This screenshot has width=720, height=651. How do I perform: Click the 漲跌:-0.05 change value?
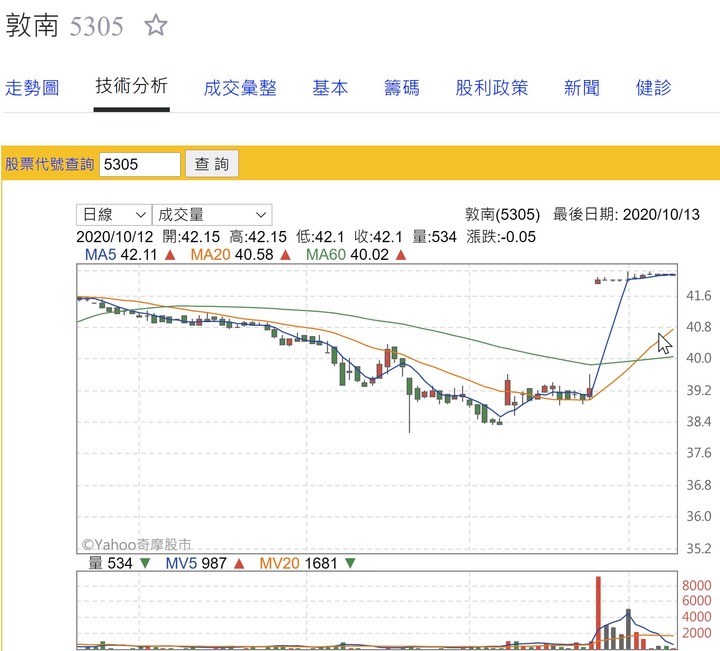[501, 237]
